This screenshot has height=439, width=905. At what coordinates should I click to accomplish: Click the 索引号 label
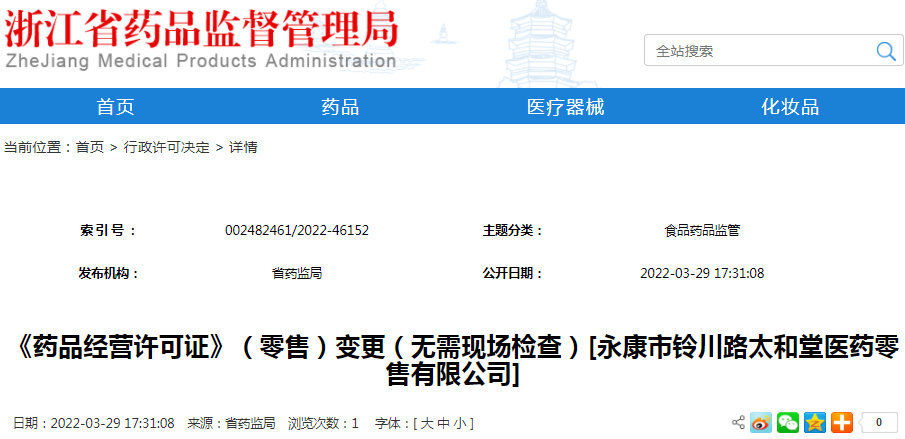(109, 231)
